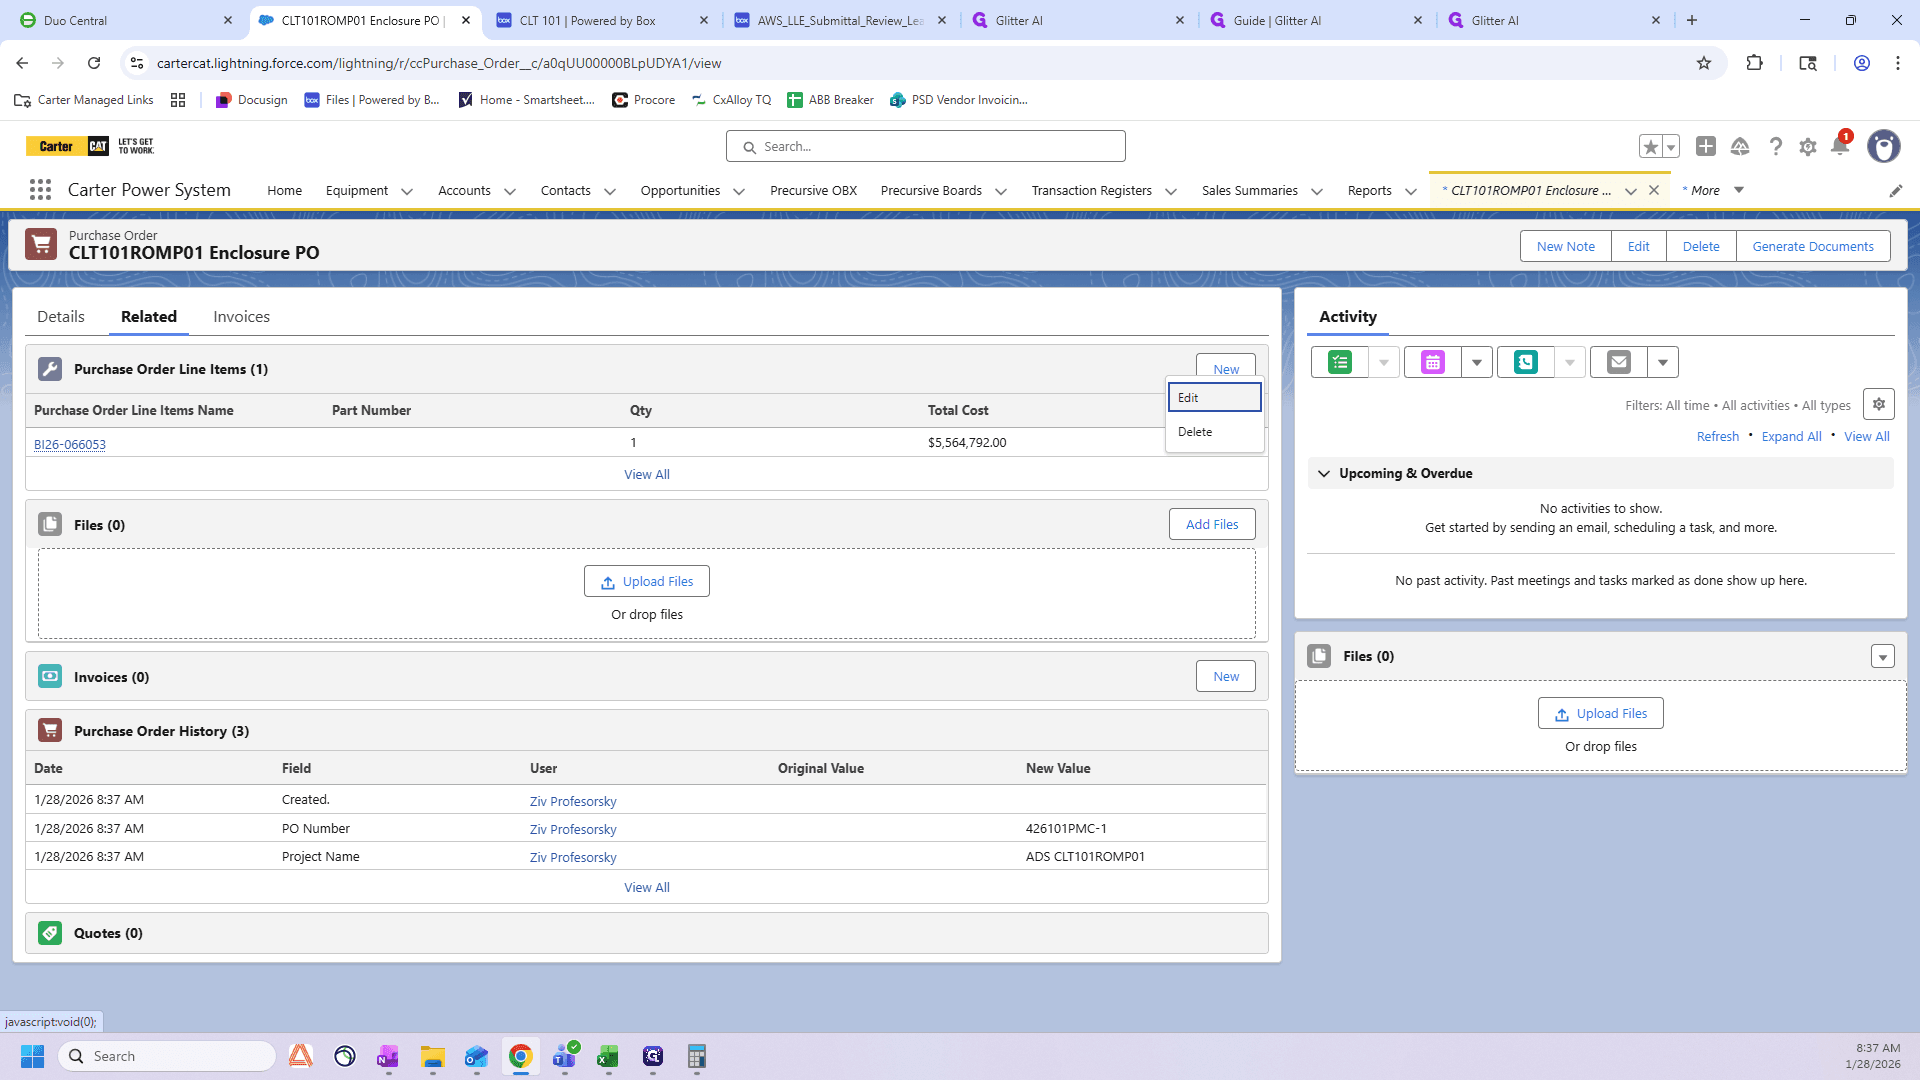Open line item BI26-066053 link
This screenshot has width=1920, height=1080.
[x=70, y=444]
